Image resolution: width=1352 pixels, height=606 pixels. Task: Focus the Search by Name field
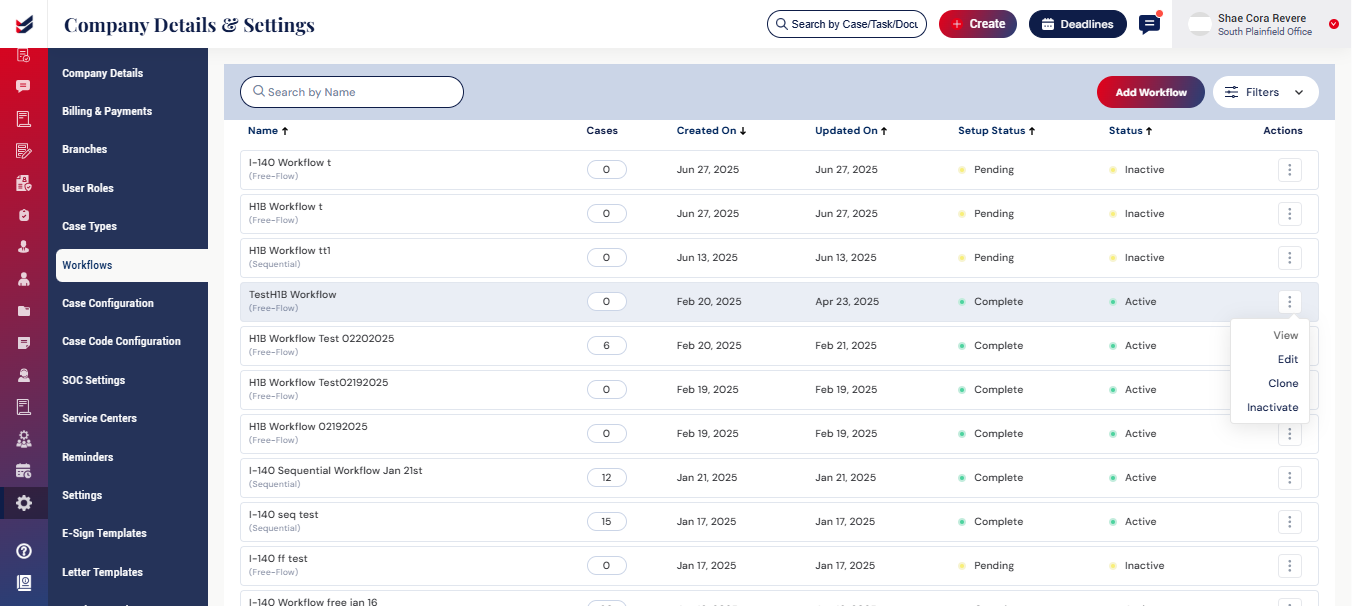352,92
